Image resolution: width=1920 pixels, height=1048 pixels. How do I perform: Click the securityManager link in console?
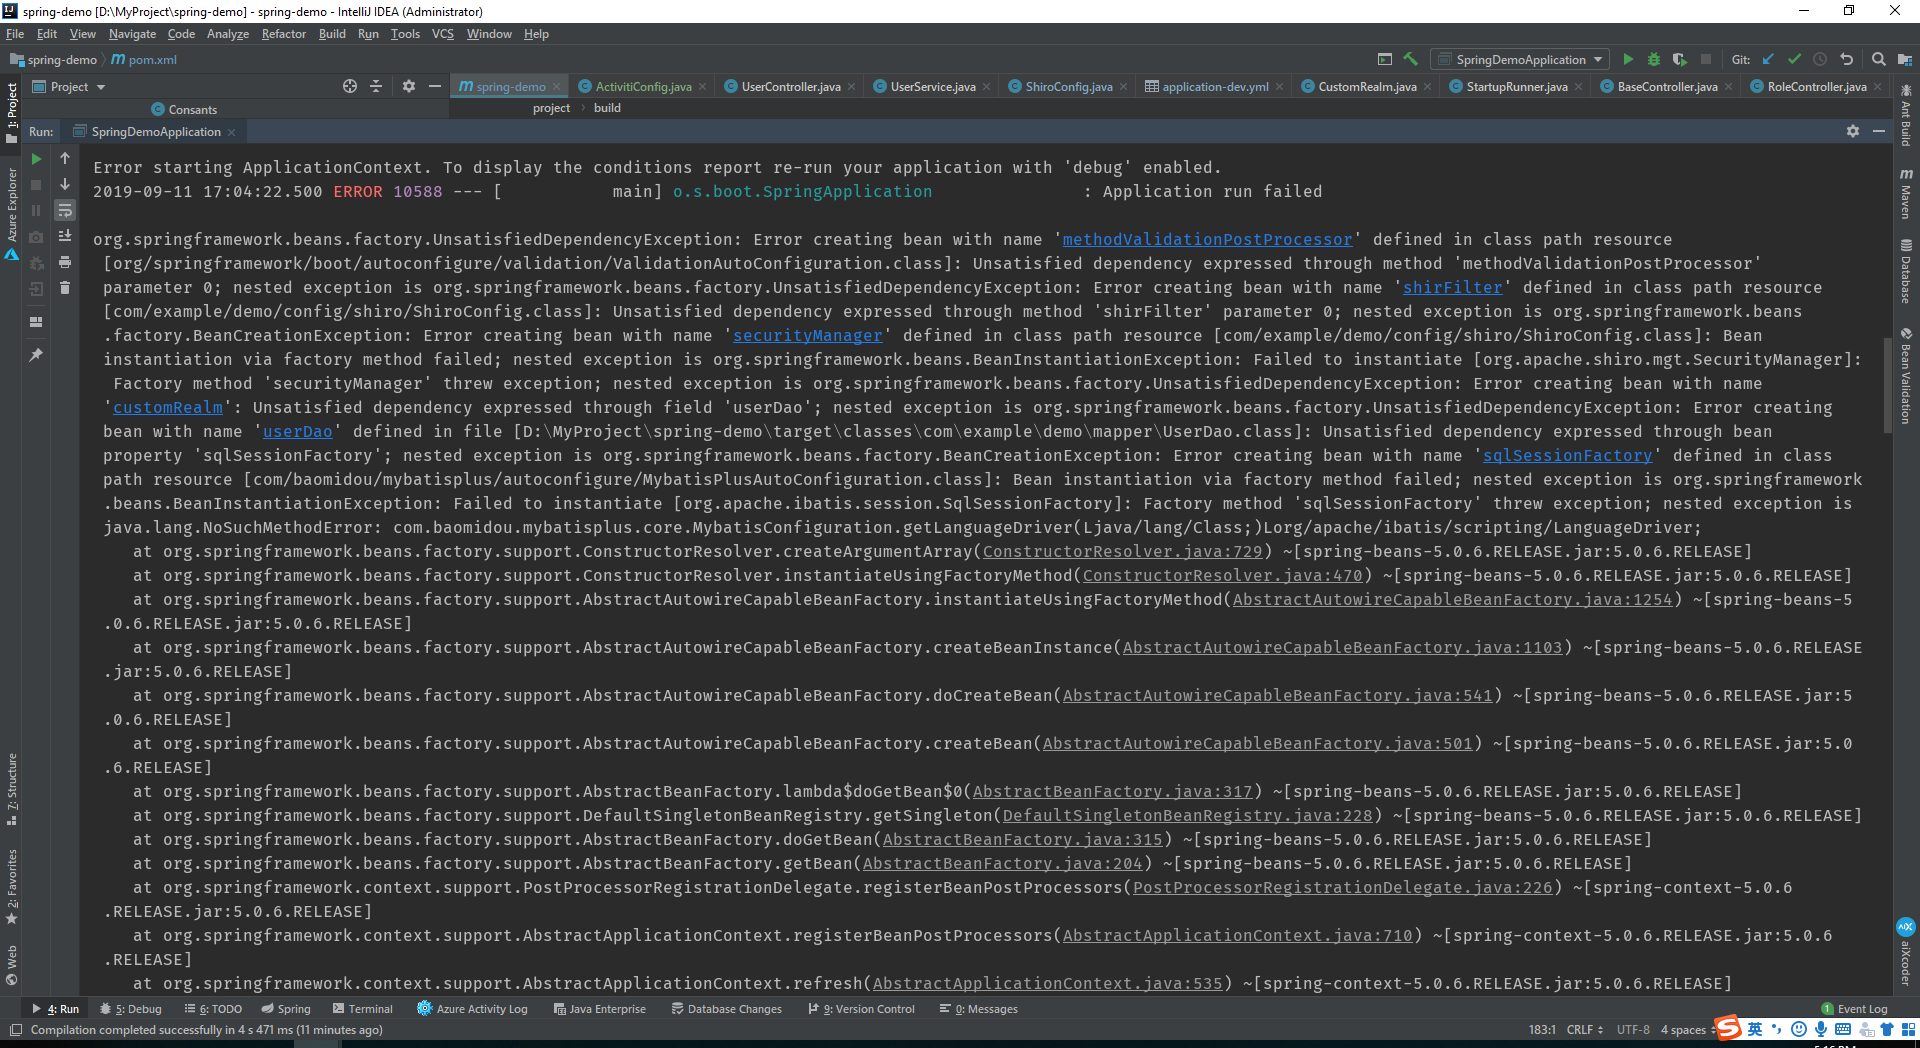[x=807, y=335]
